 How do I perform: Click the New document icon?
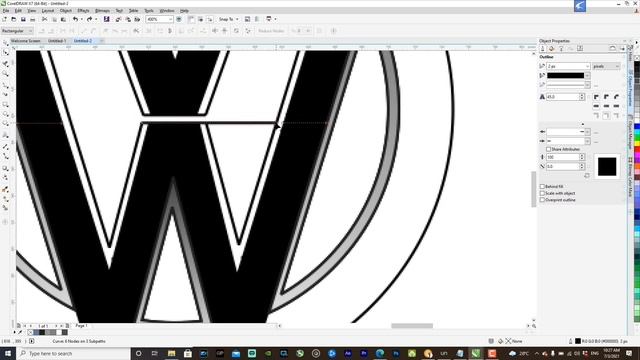4,19
